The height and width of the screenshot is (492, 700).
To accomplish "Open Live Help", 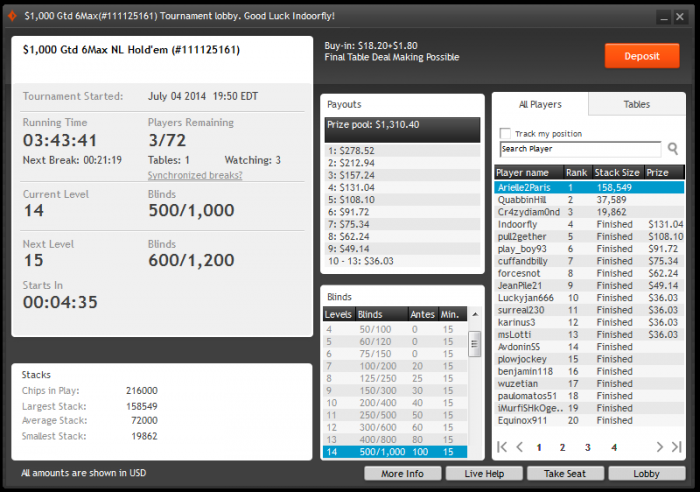I will click(x=484, y=474).
